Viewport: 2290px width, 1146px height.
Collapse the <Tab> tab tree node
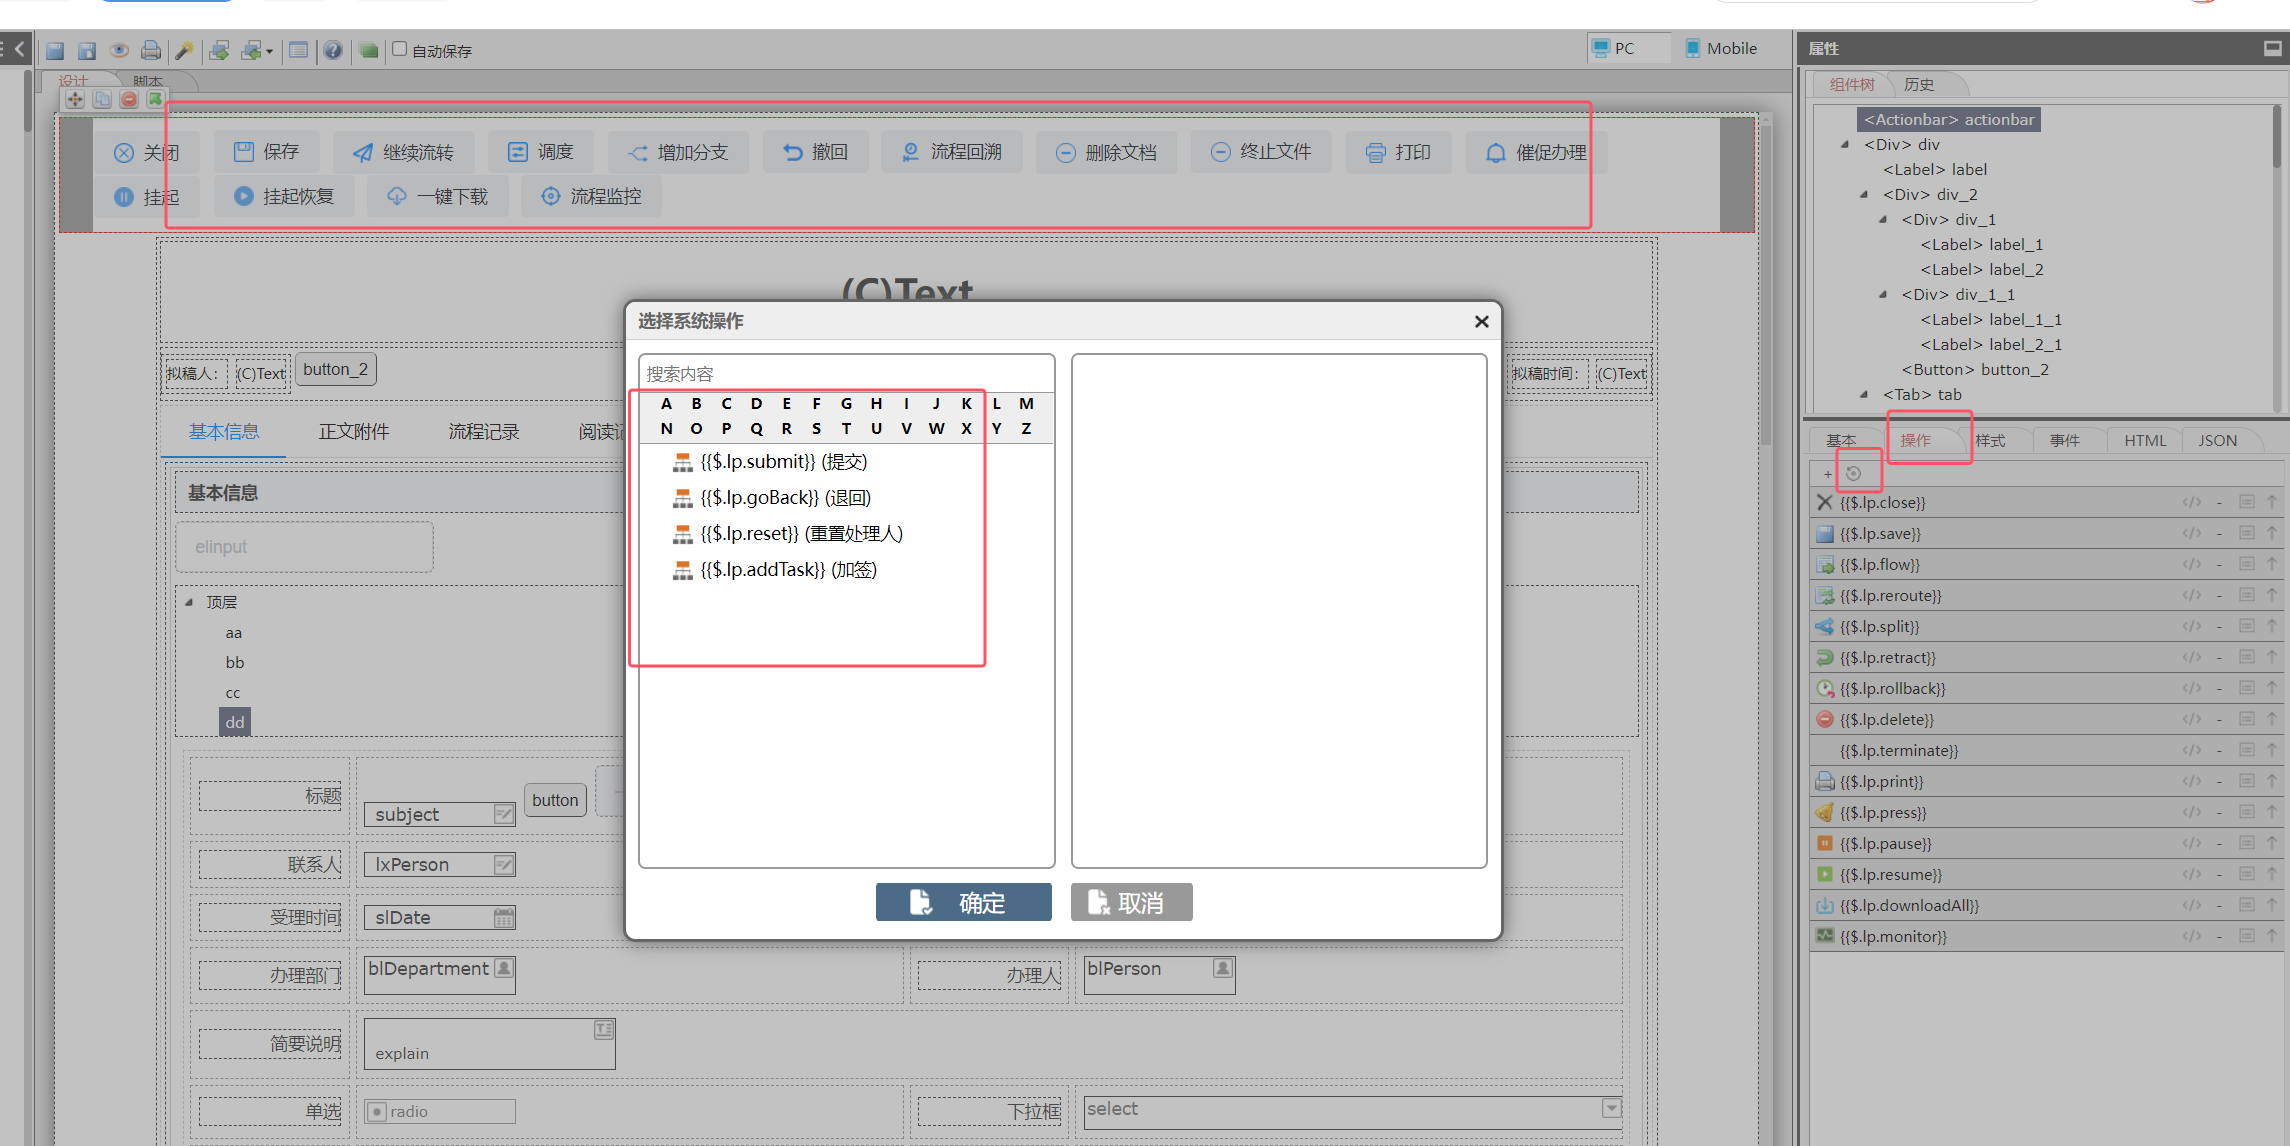(x=1864, y=394)
